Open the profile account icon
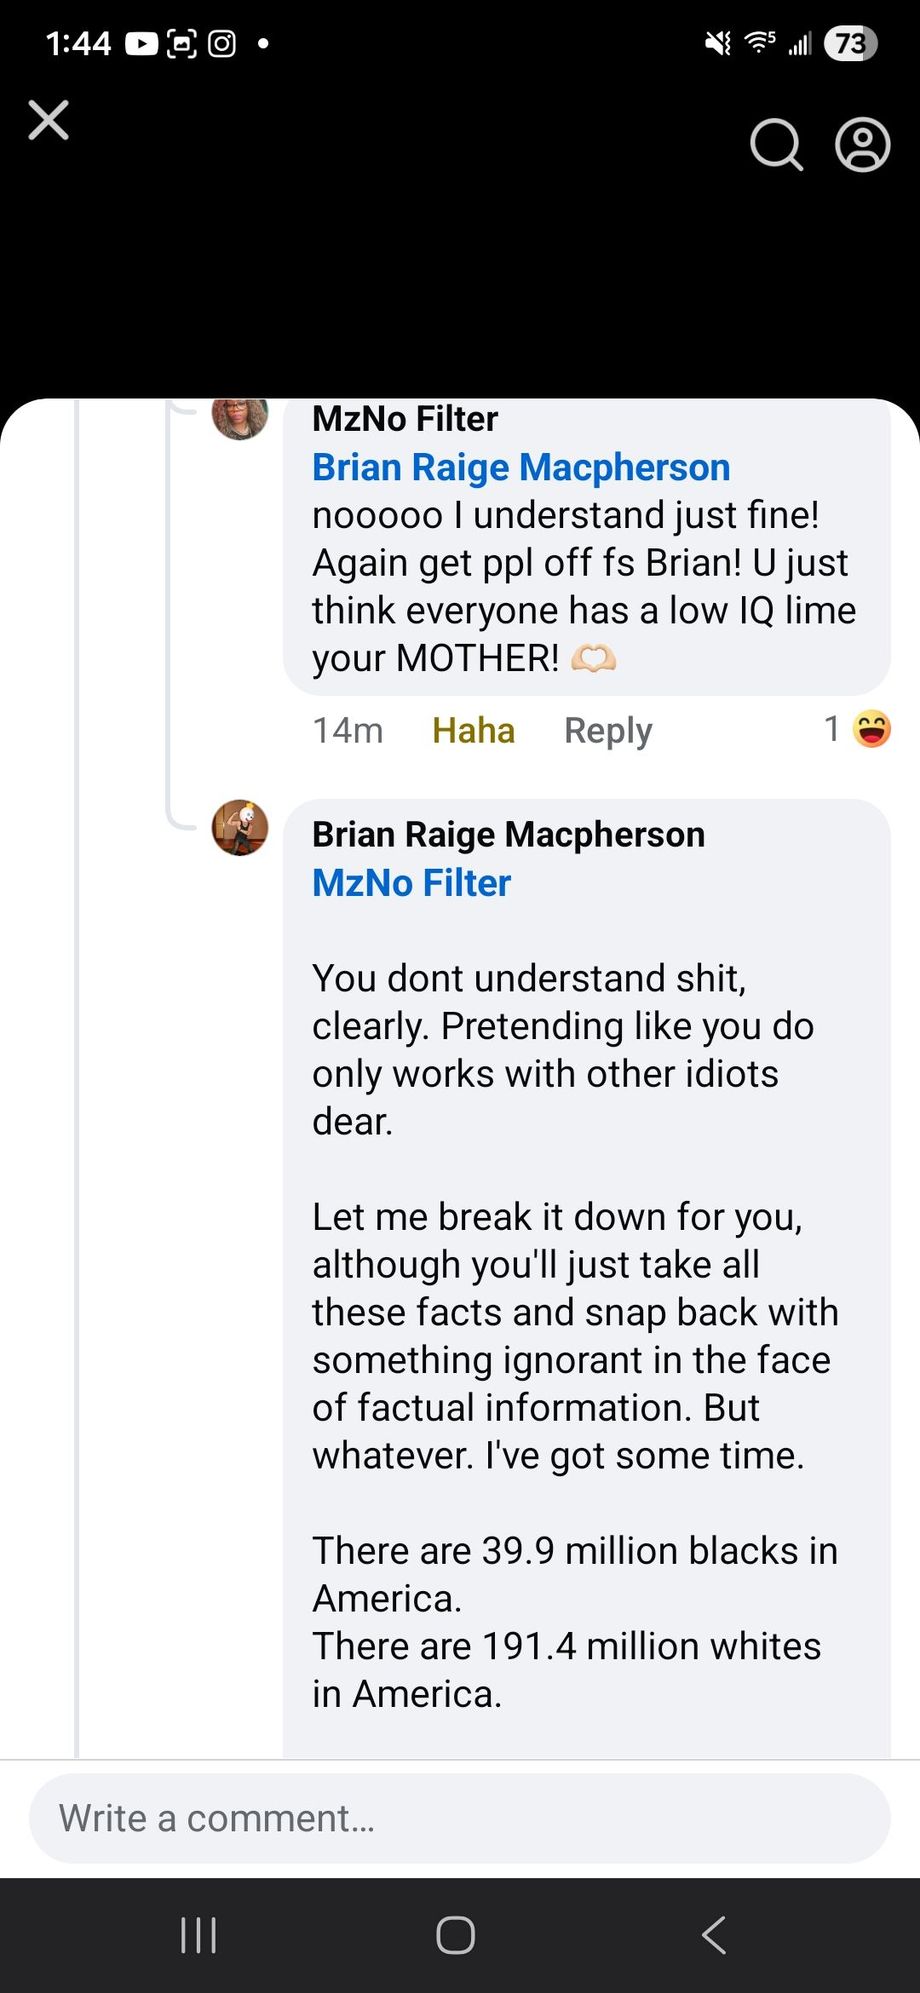The image size is (920, 1993). click(862, 146)
